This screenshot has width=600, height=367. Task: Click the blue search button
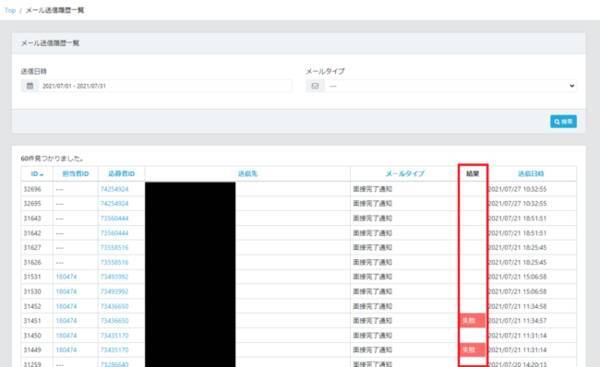click(563, 122)
